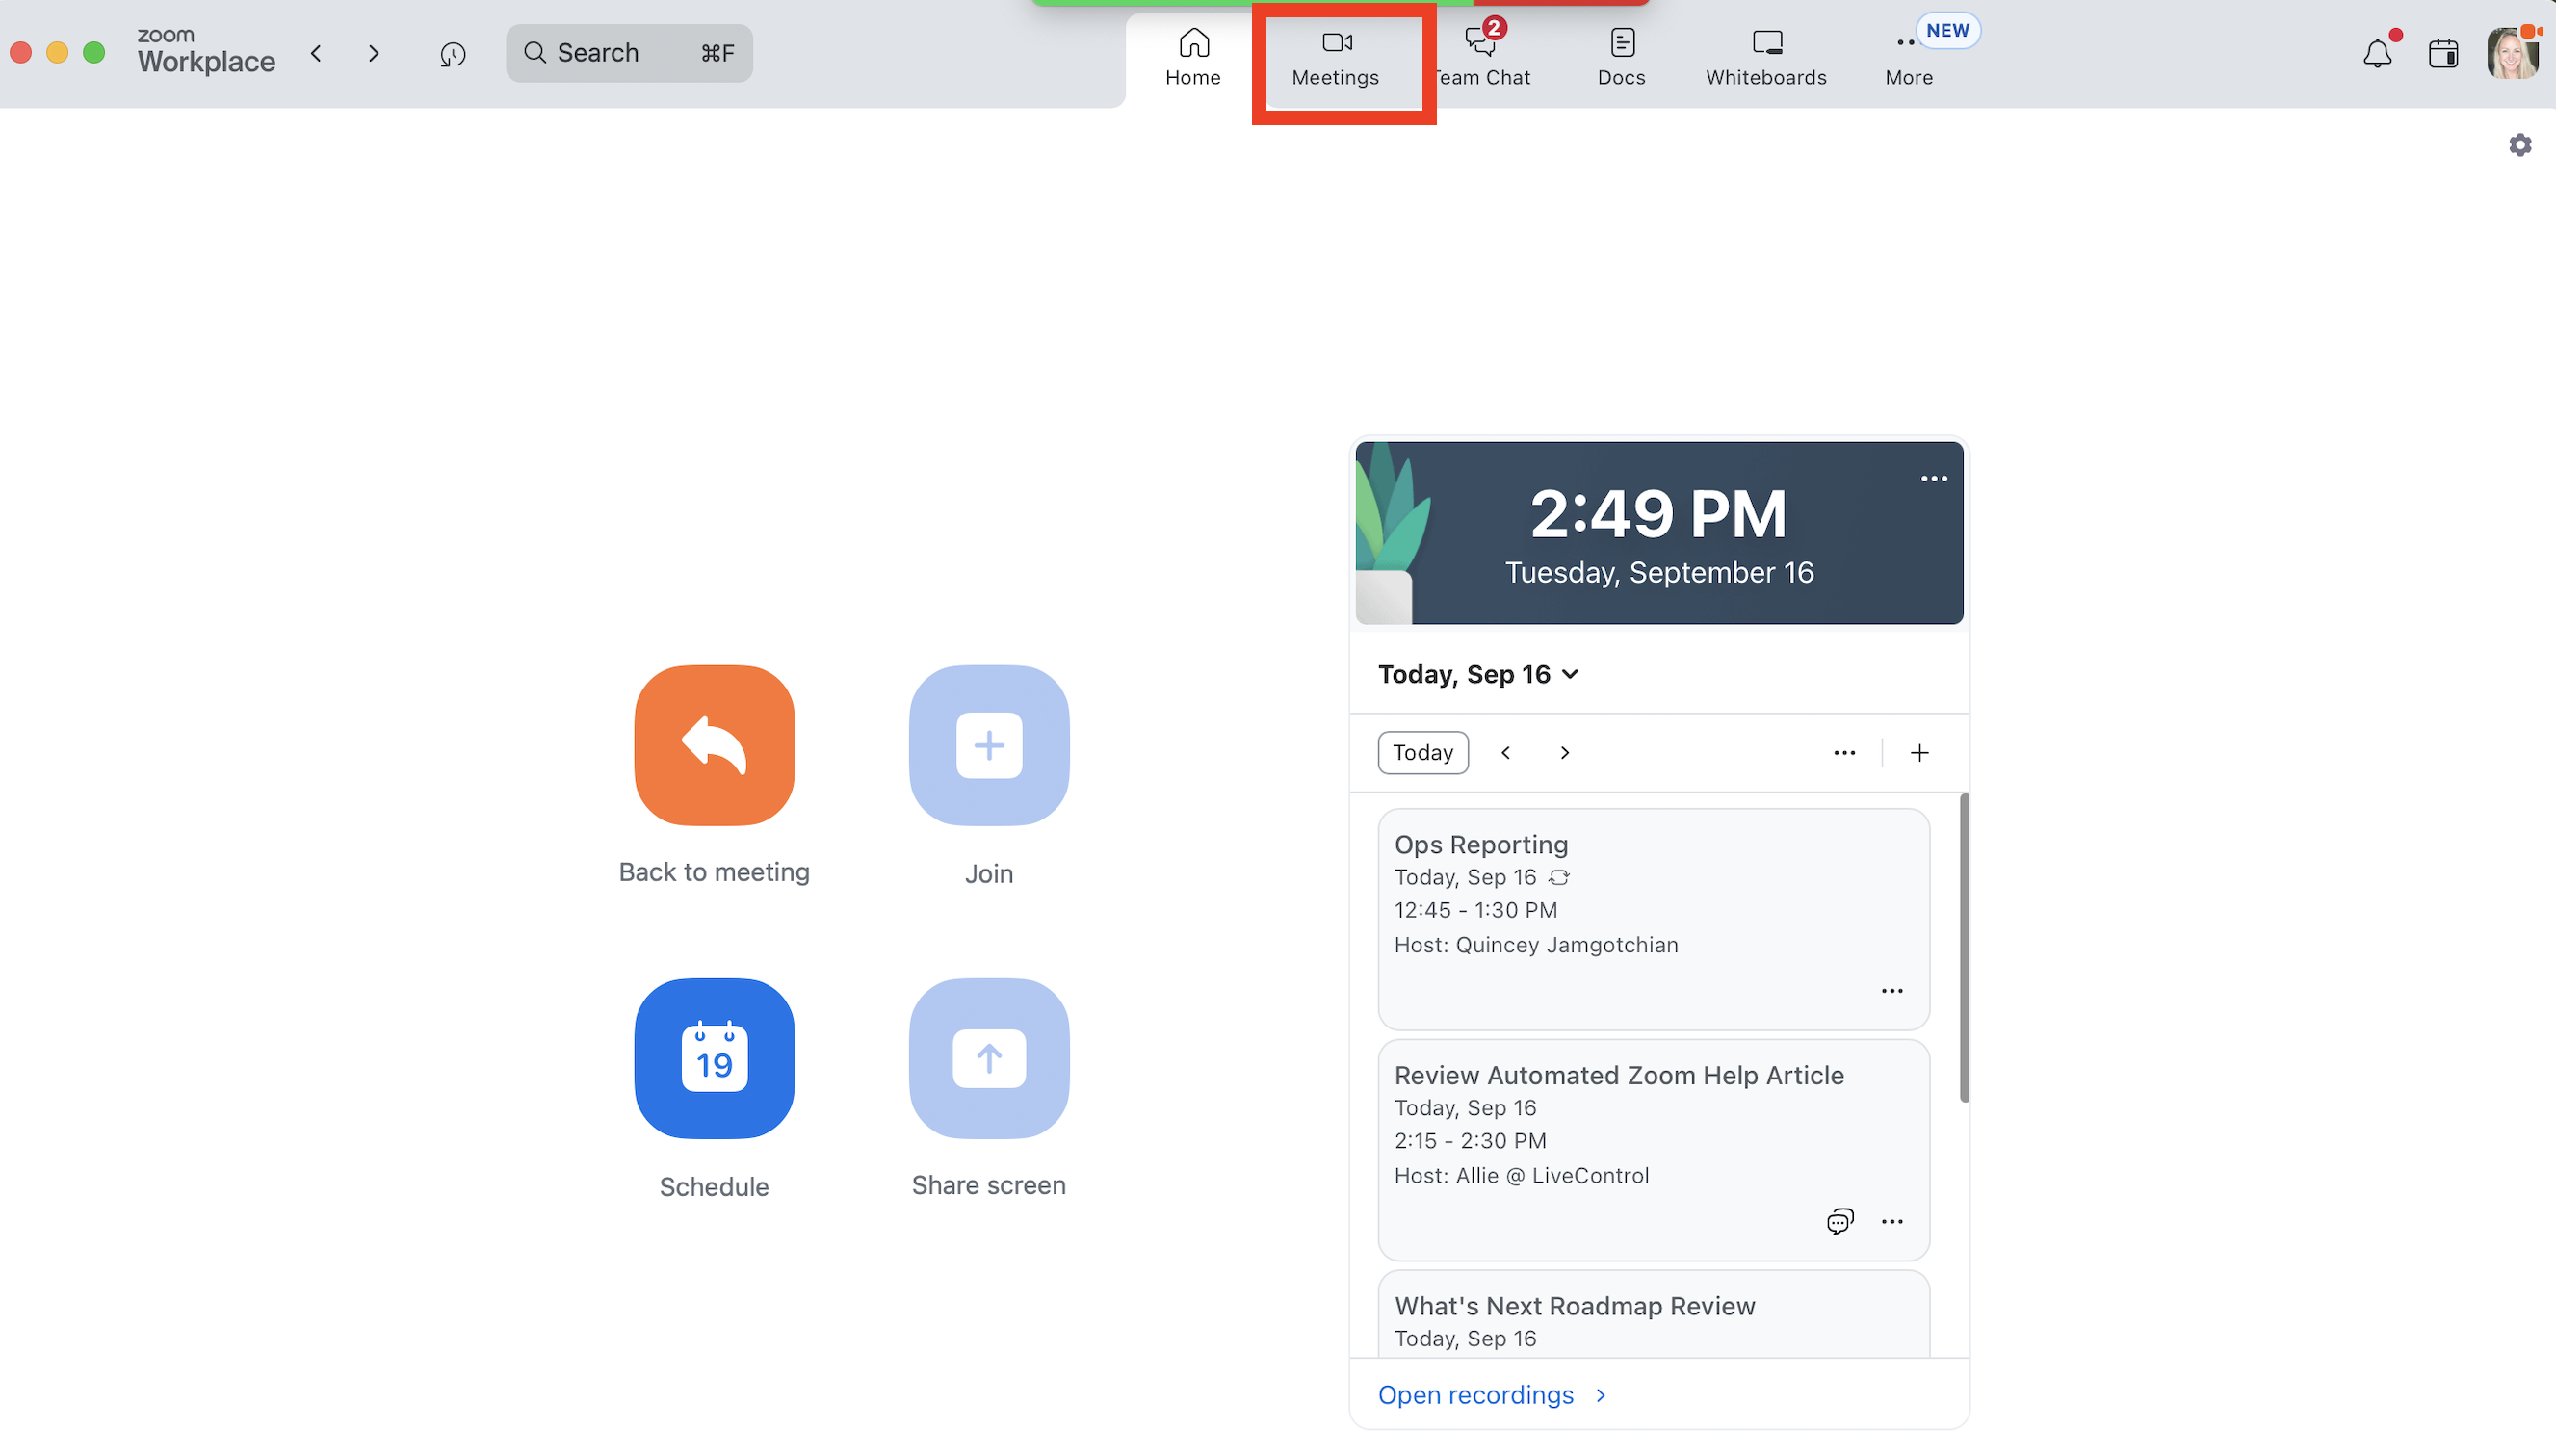The height and width of the screenshot is (1456, 2556).
Task: Switch to the Meetings tab
Action: [1335, 56]
